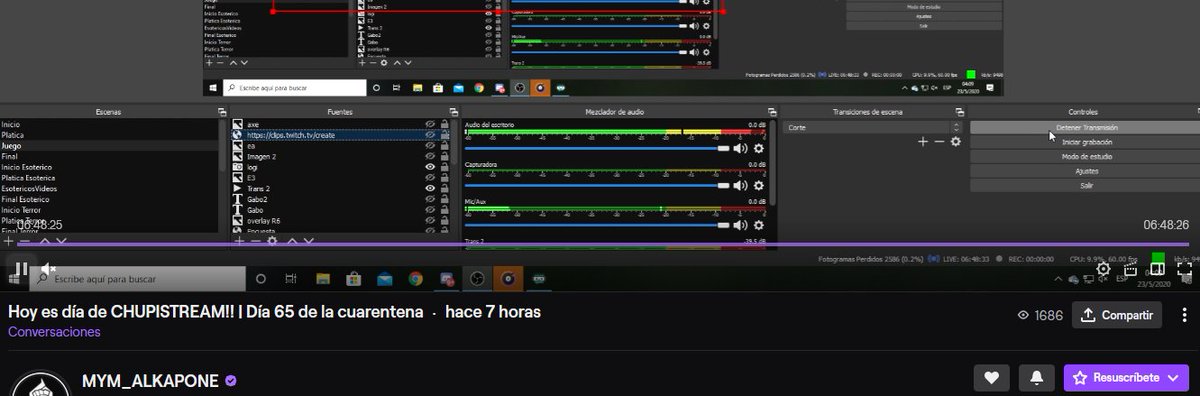Image resolution: width=1200 pixels, height=396 pixels.
Task: Open Audio del escritorio settings gear
Action: [758, 148]
